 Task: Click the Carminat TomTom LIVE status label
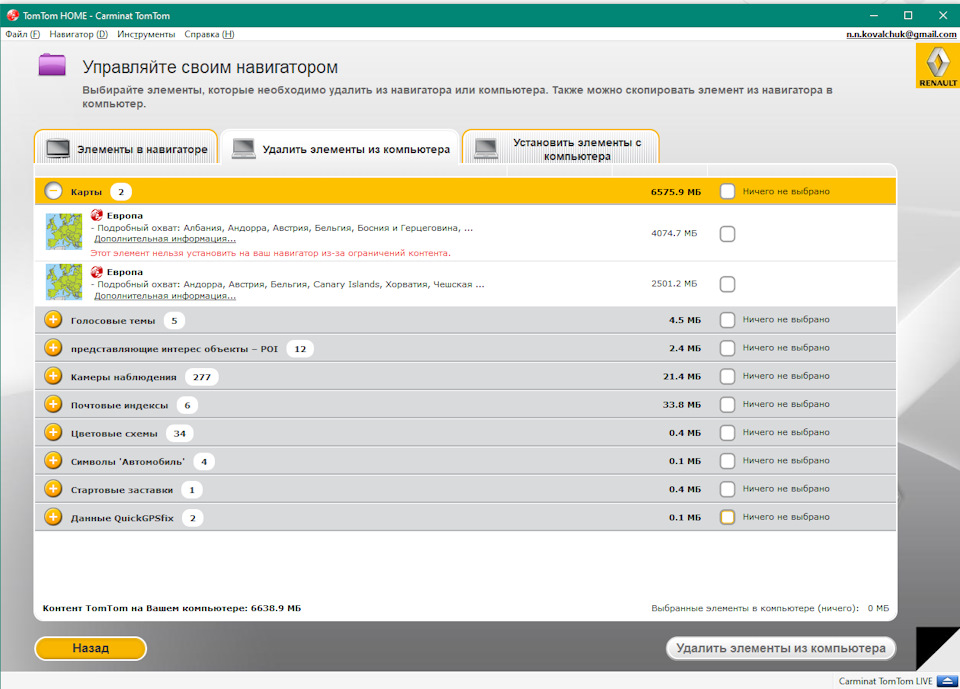pyautogui.click(x=885, y=681)
